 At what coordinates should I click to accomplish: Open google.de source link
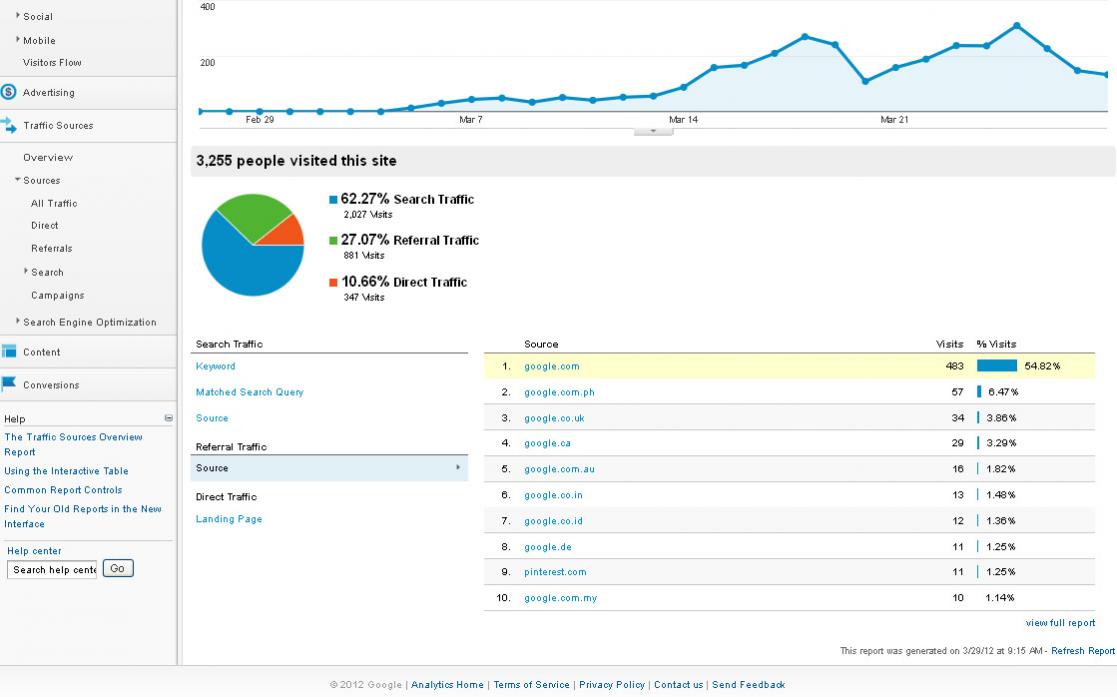pos(548,547)
